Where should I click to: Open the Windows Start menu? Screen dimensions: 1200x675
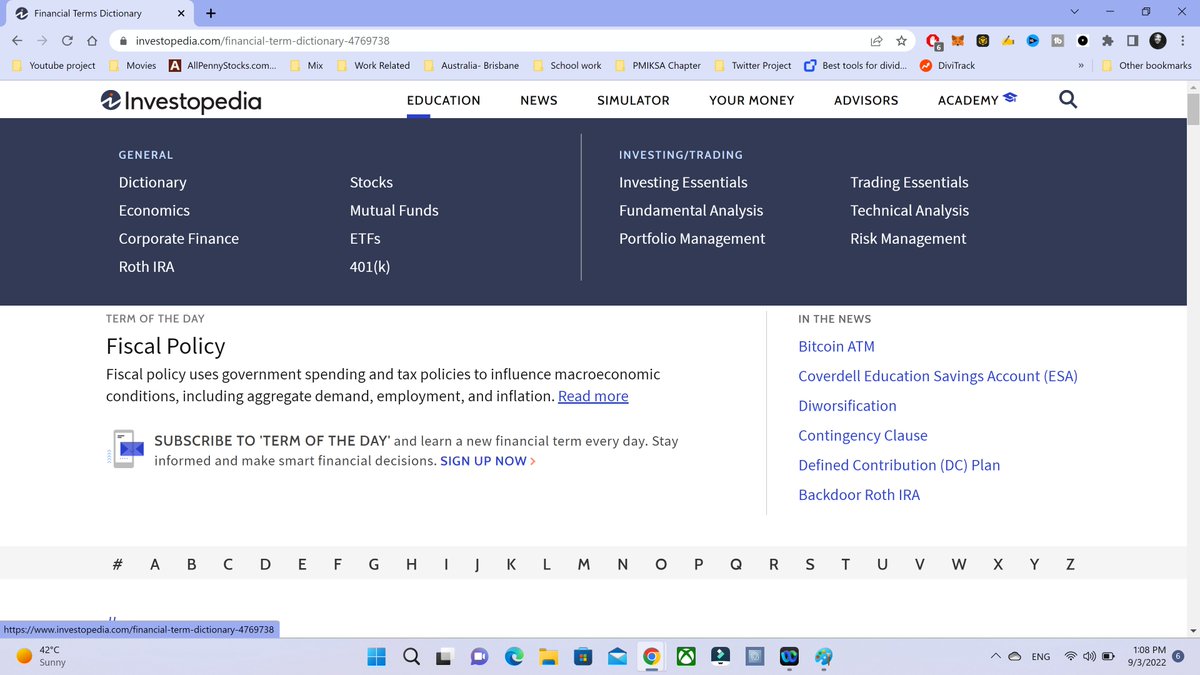(376, 656)
